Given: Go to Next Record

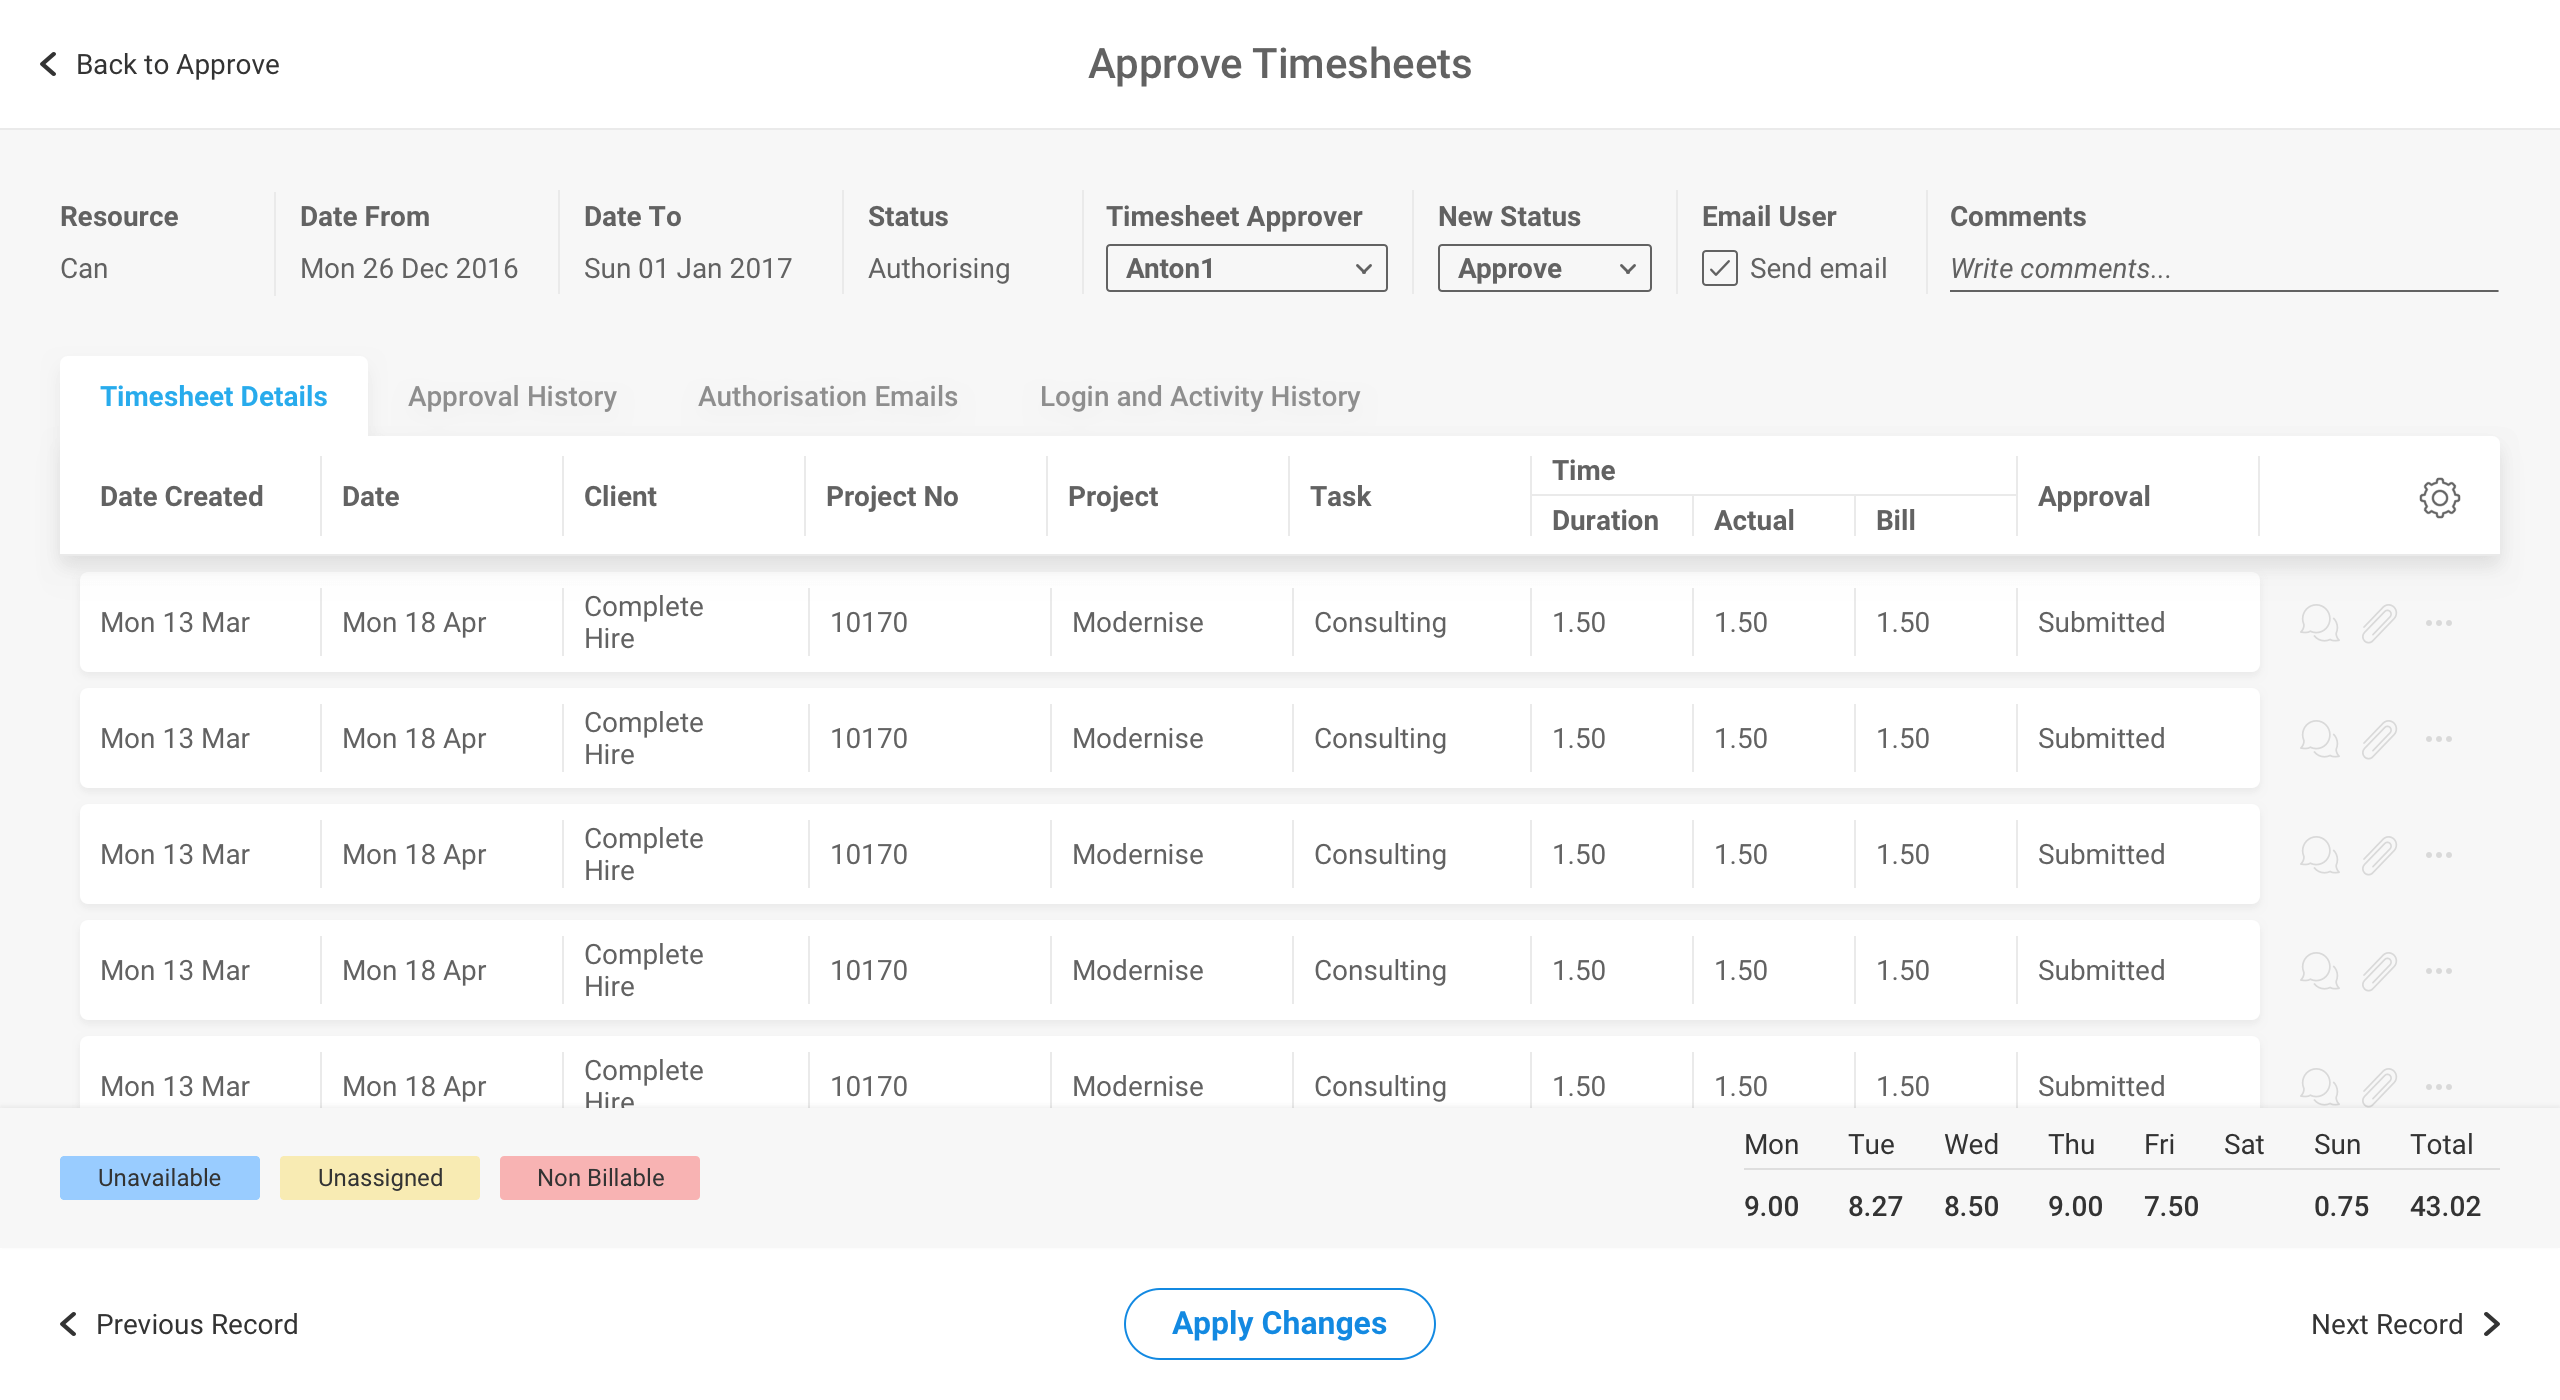Looking at the screenshot, I should point(2405,1324).
